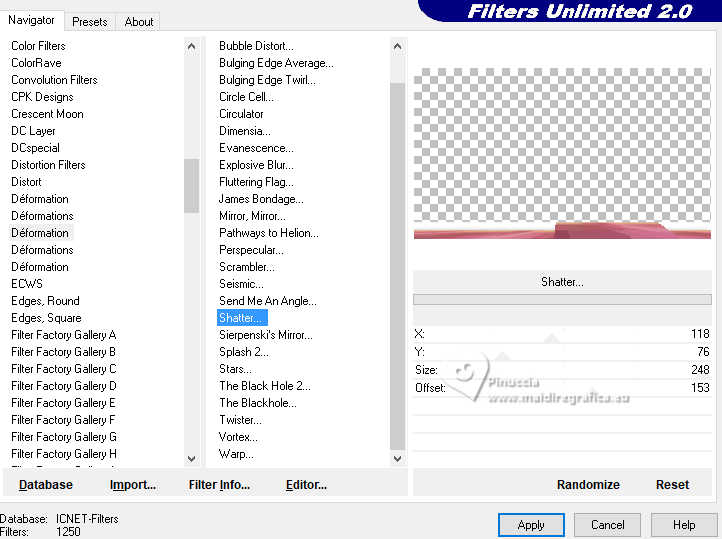Viewport: 722px width, 539px height.
Task: Choose Bulging Edge Average... filter
Action: (x=276, y=63)
